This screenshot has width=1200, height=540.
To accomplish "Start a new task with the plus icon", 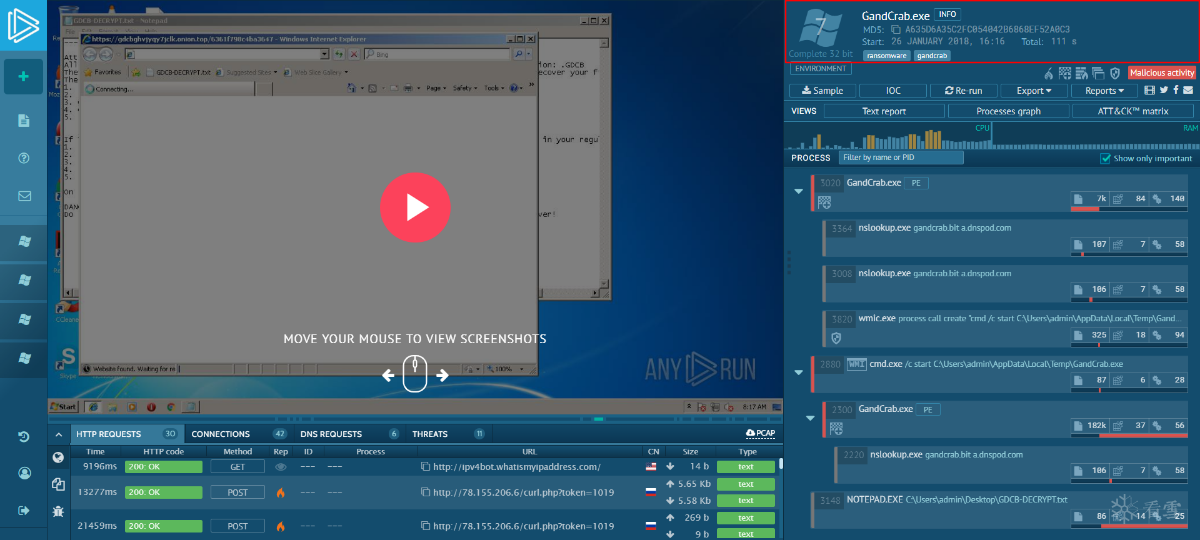I will pos(23,77).
